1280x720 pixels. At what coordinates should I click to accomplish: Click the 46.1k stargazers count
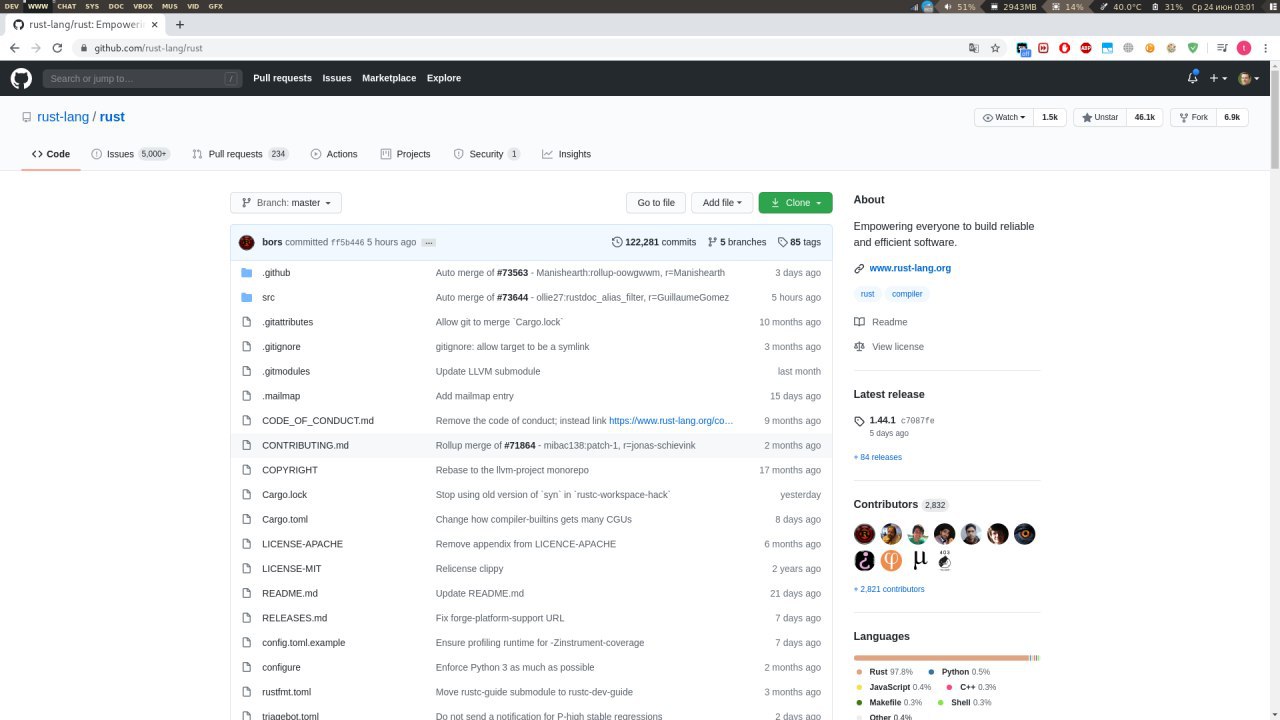coord(1144,117)
